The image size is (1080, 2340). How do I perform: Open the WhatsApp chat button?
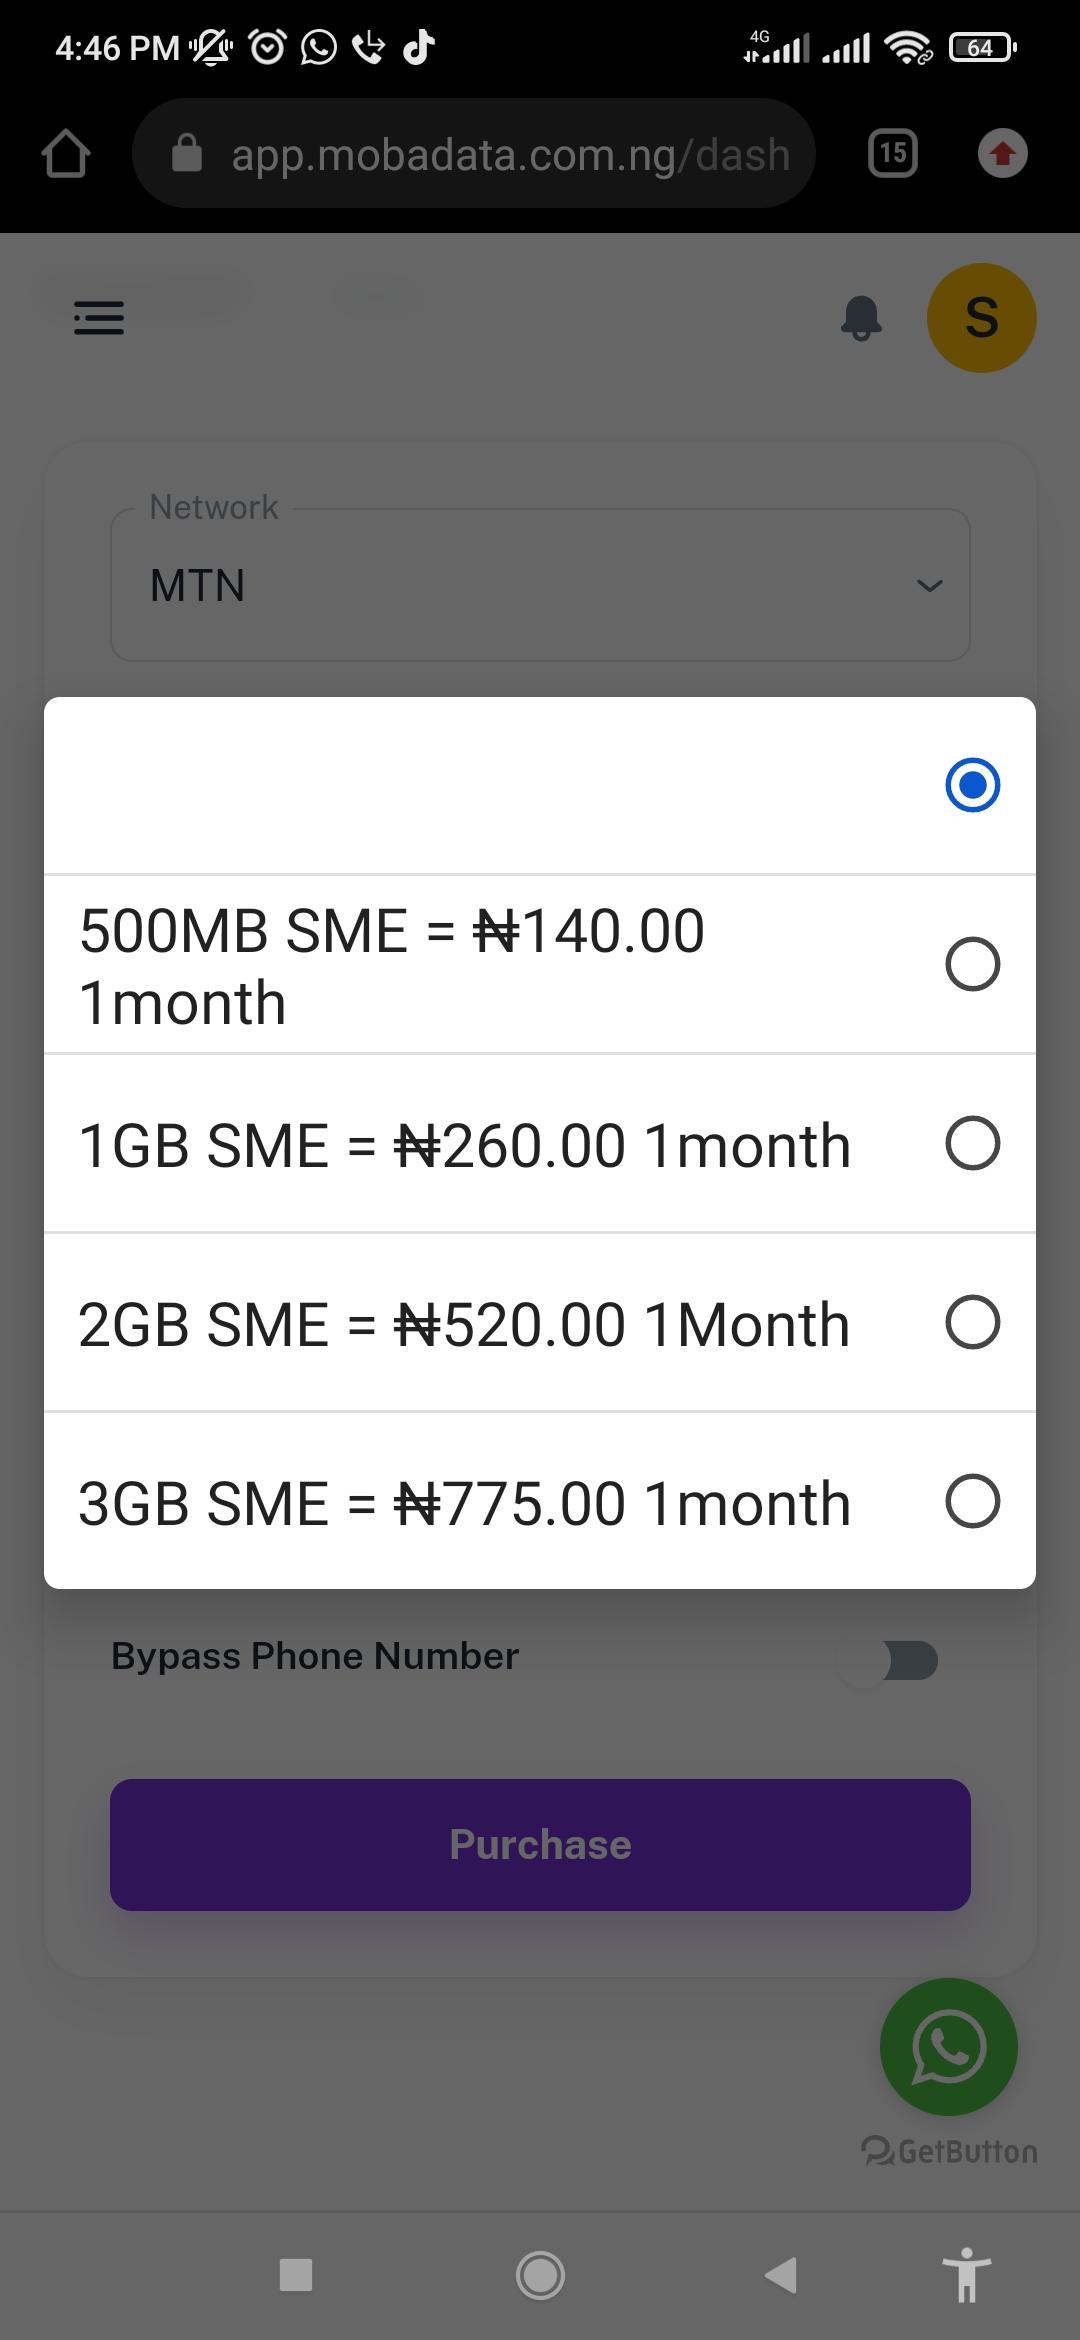(x=948, y=2046)
